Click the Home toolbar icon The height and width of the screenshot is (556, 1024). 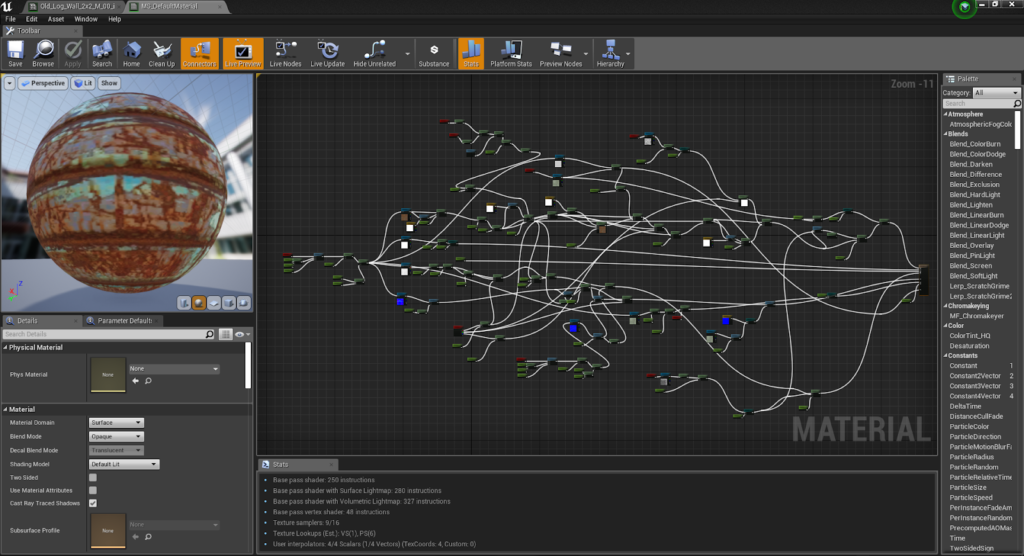click(x=131, y=54)
